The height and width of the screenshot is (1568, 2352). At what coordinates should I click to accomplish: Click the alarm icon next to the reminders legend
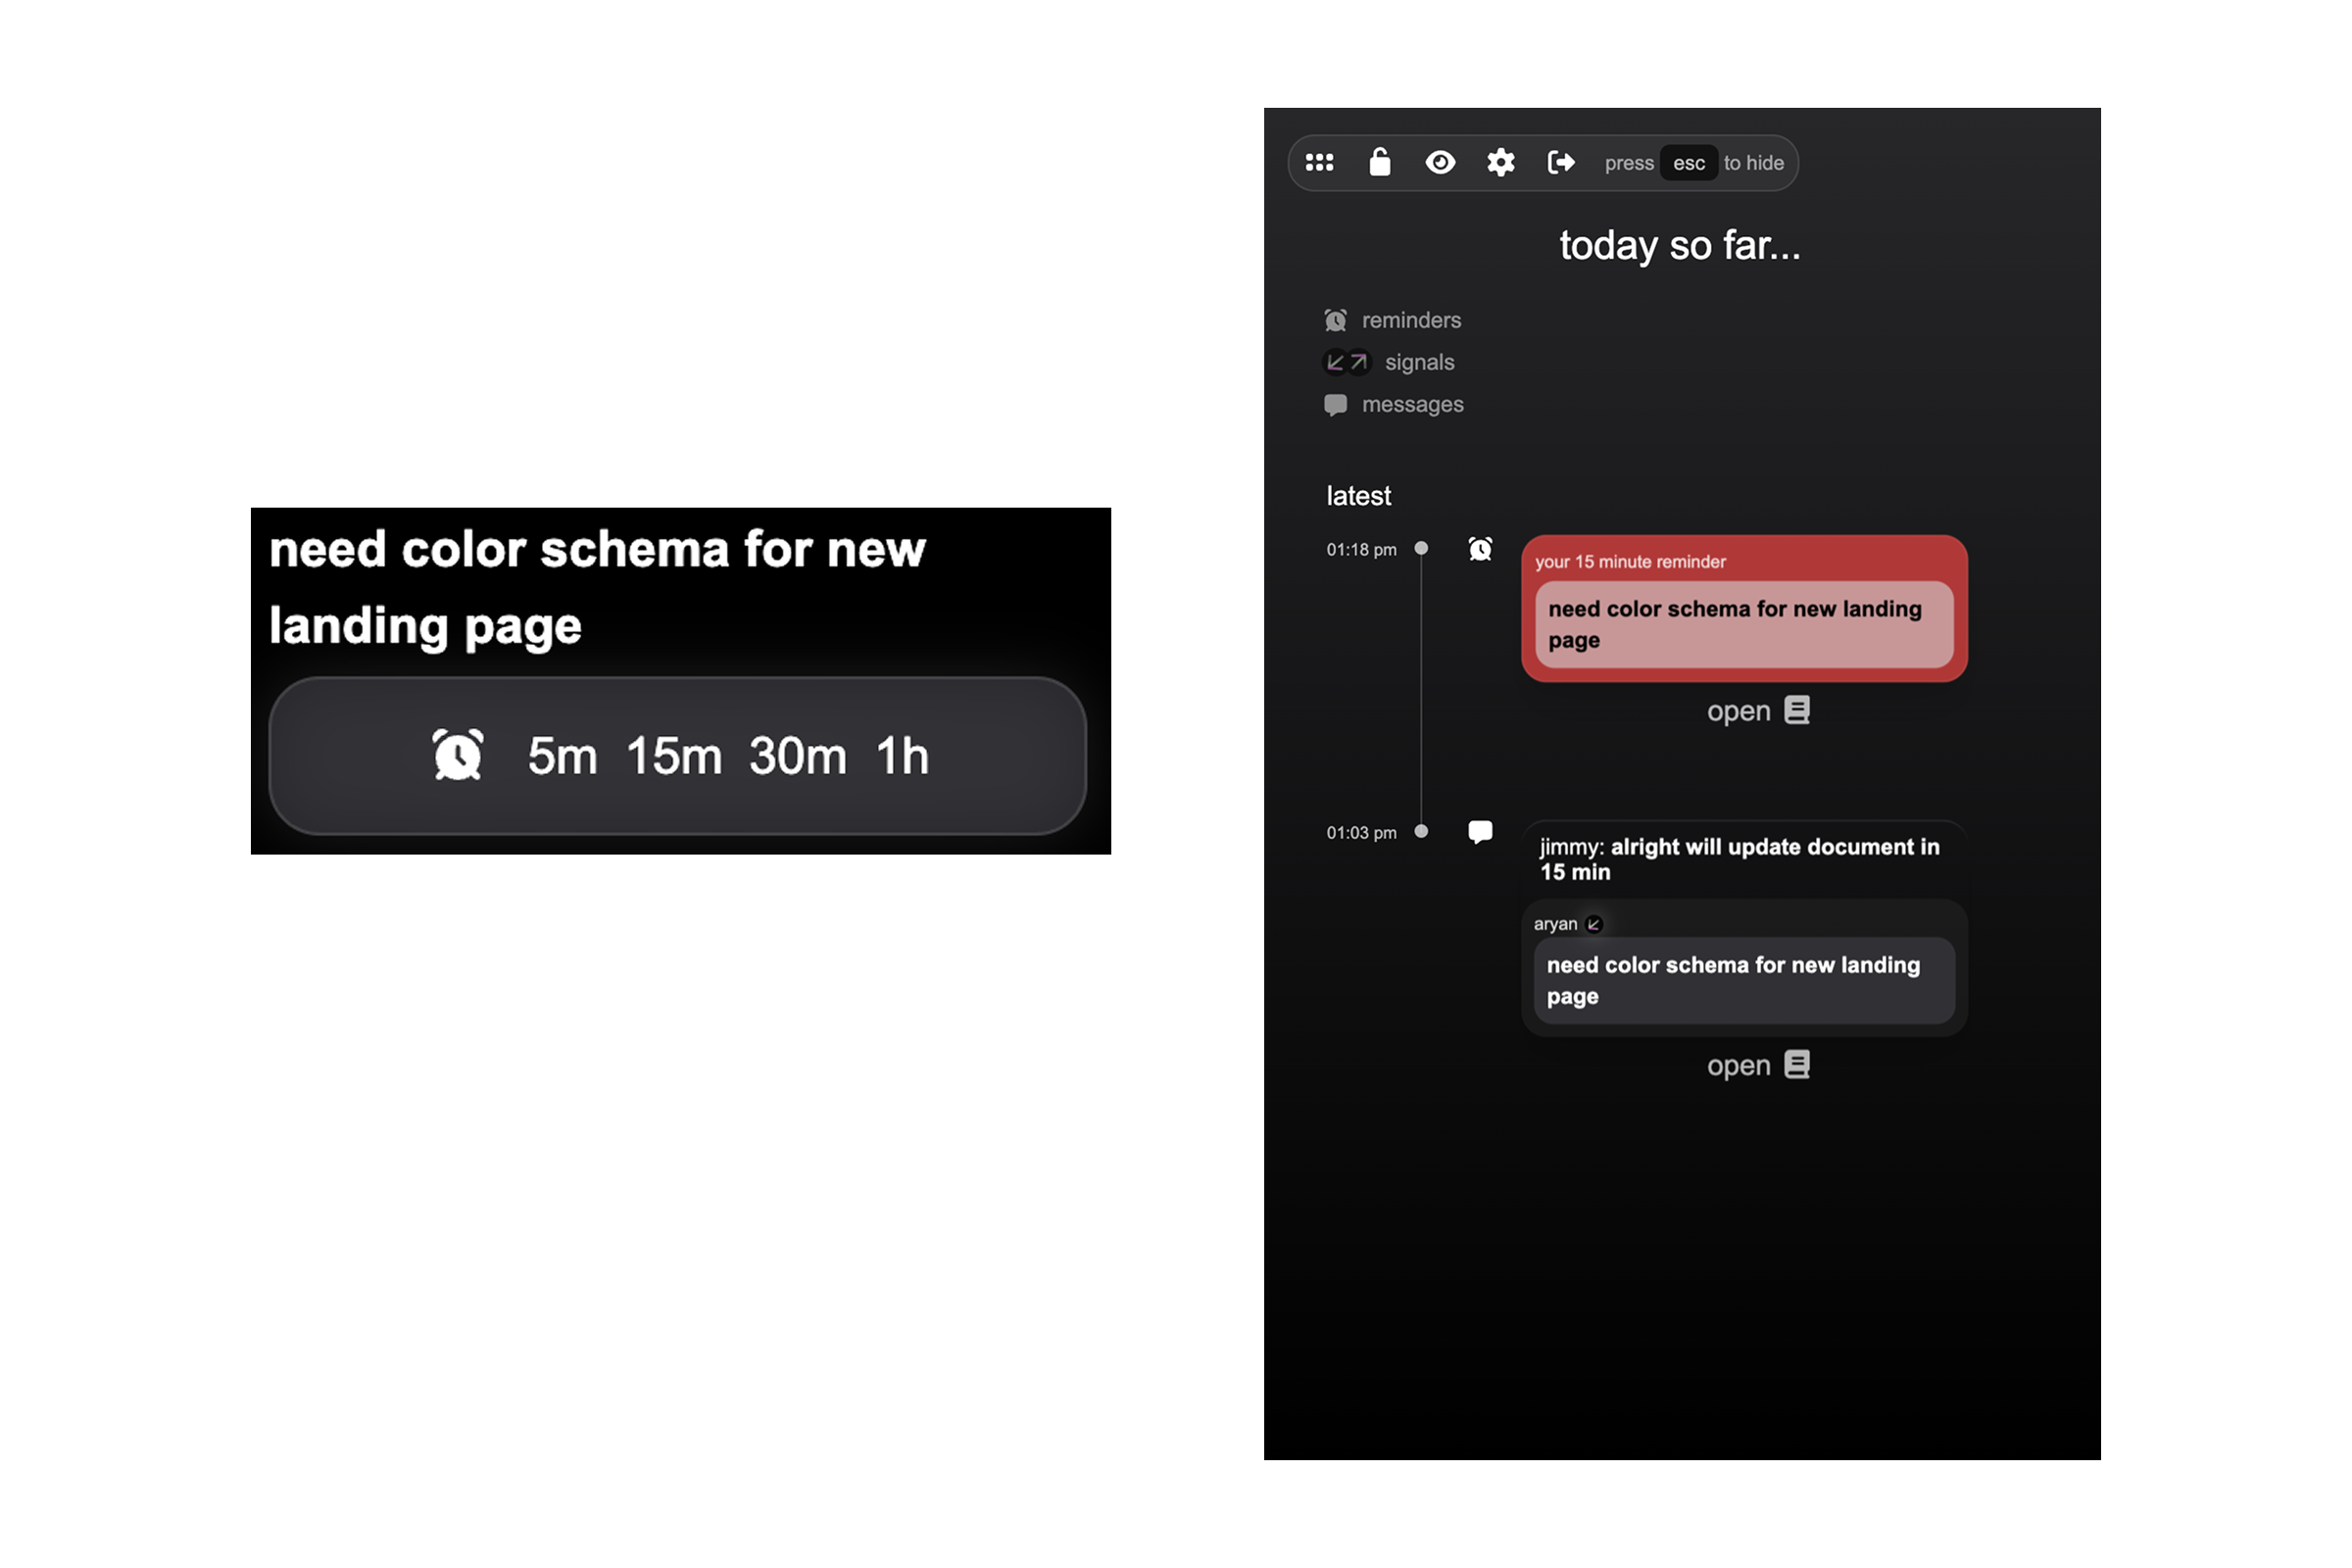pos(1336,320)
